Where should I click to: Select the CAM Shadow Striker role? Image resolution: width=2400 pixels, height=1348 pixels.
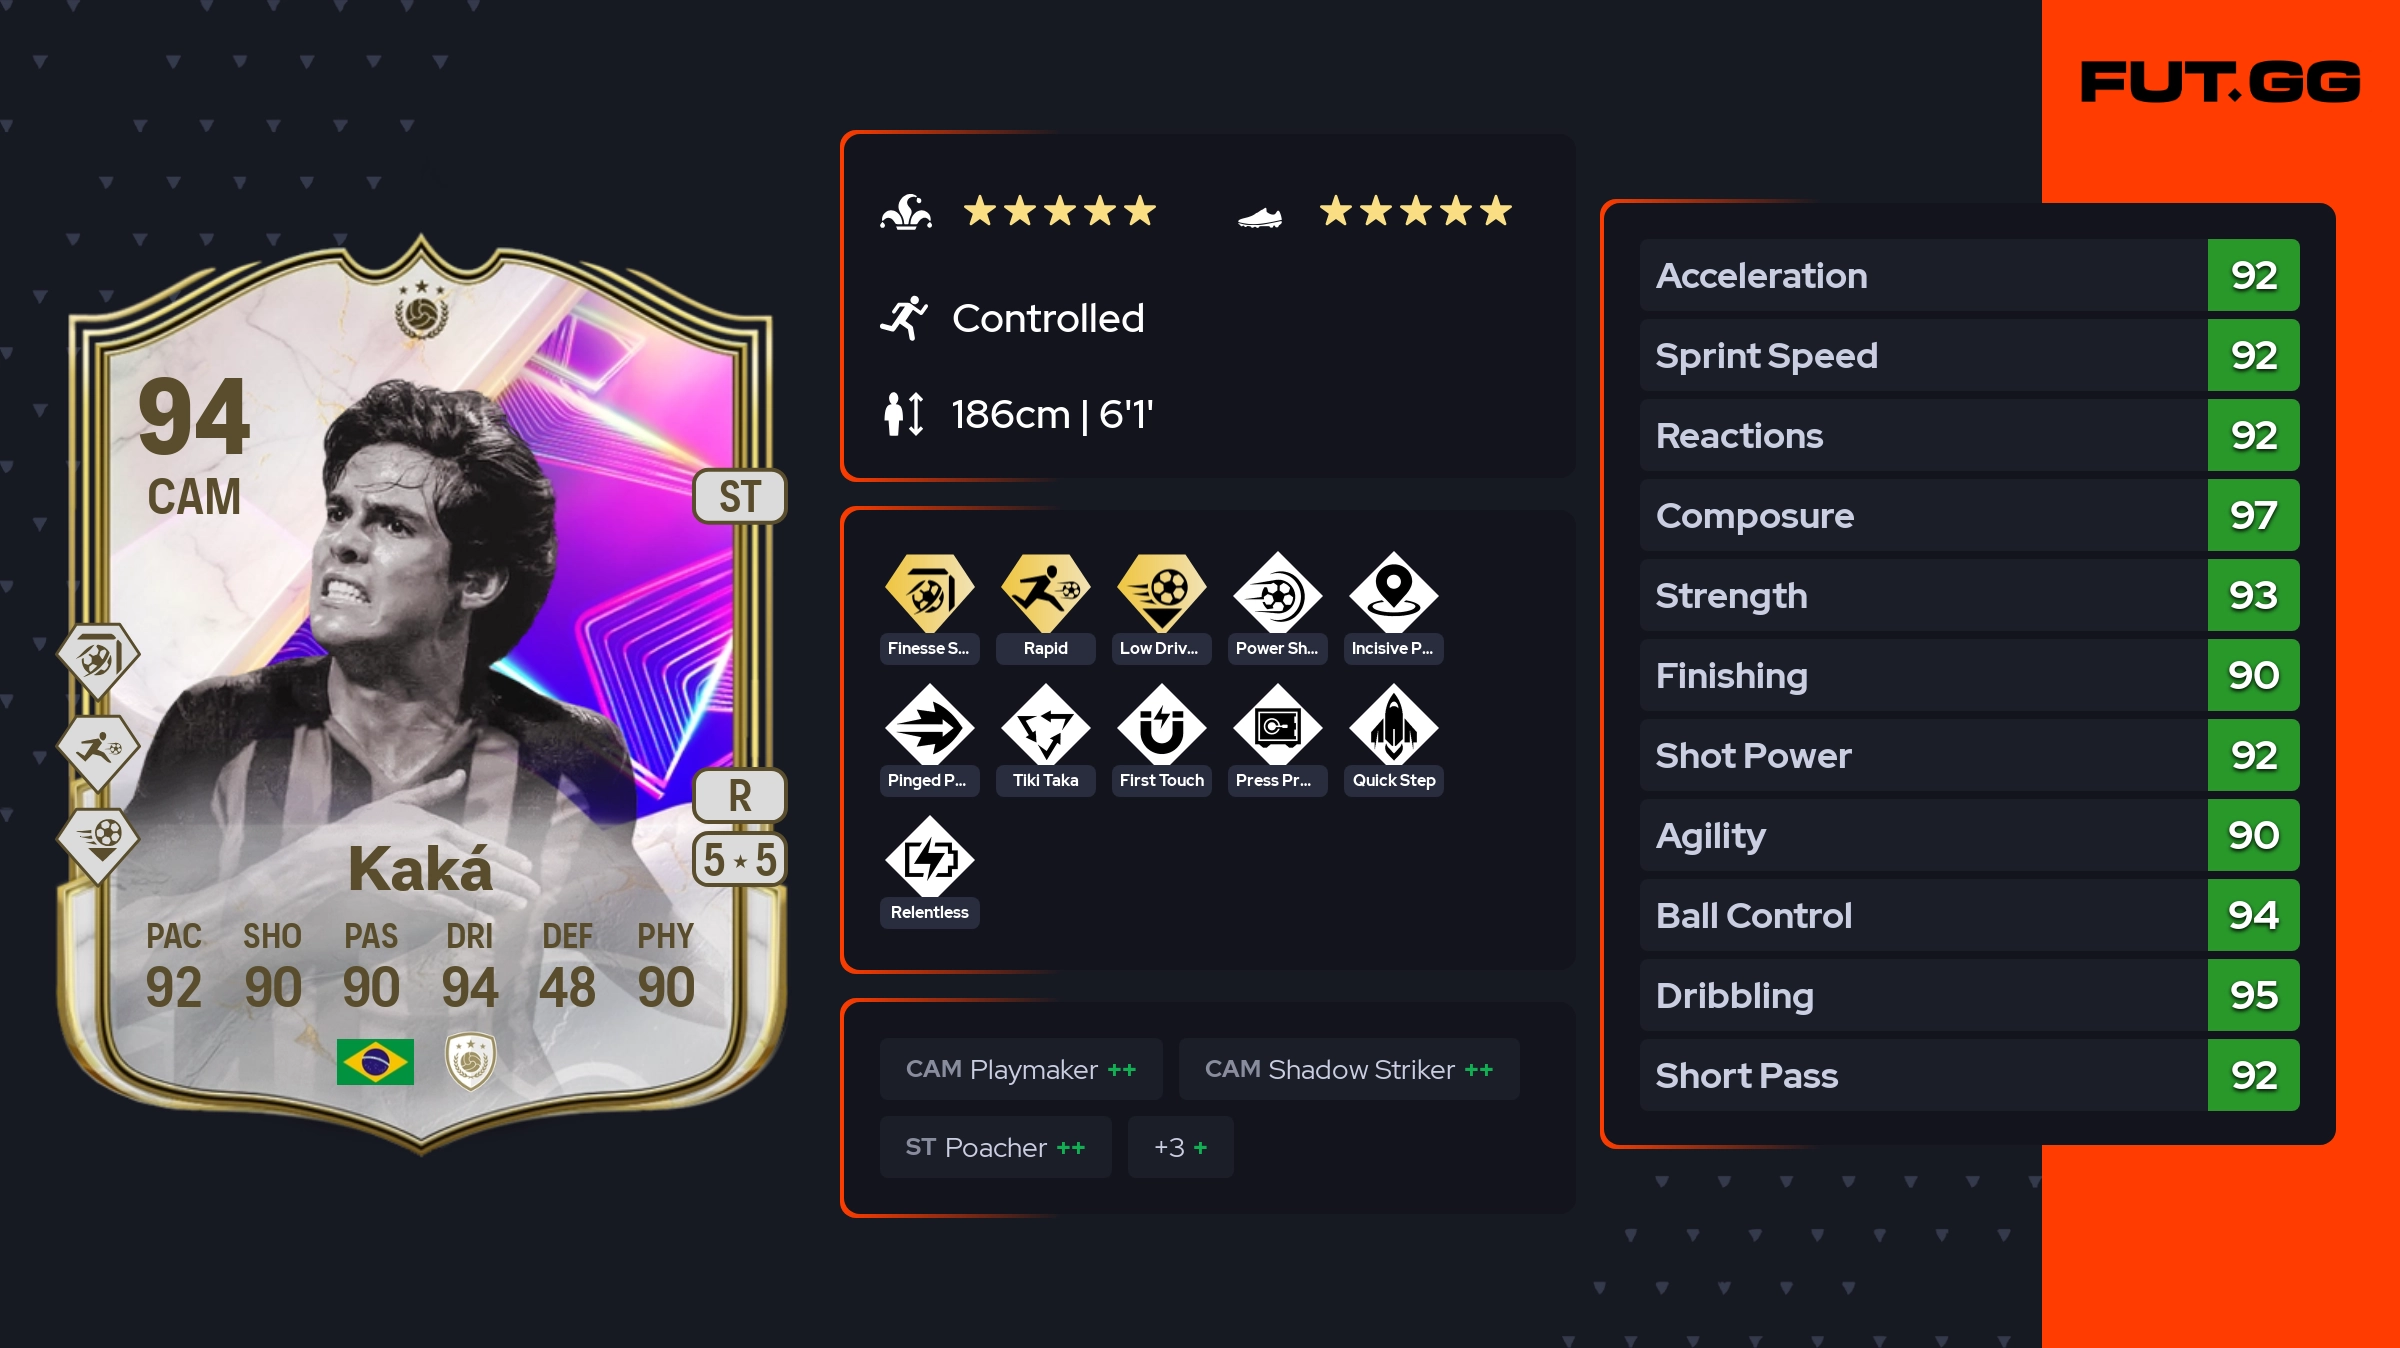pos(1349,1069)
